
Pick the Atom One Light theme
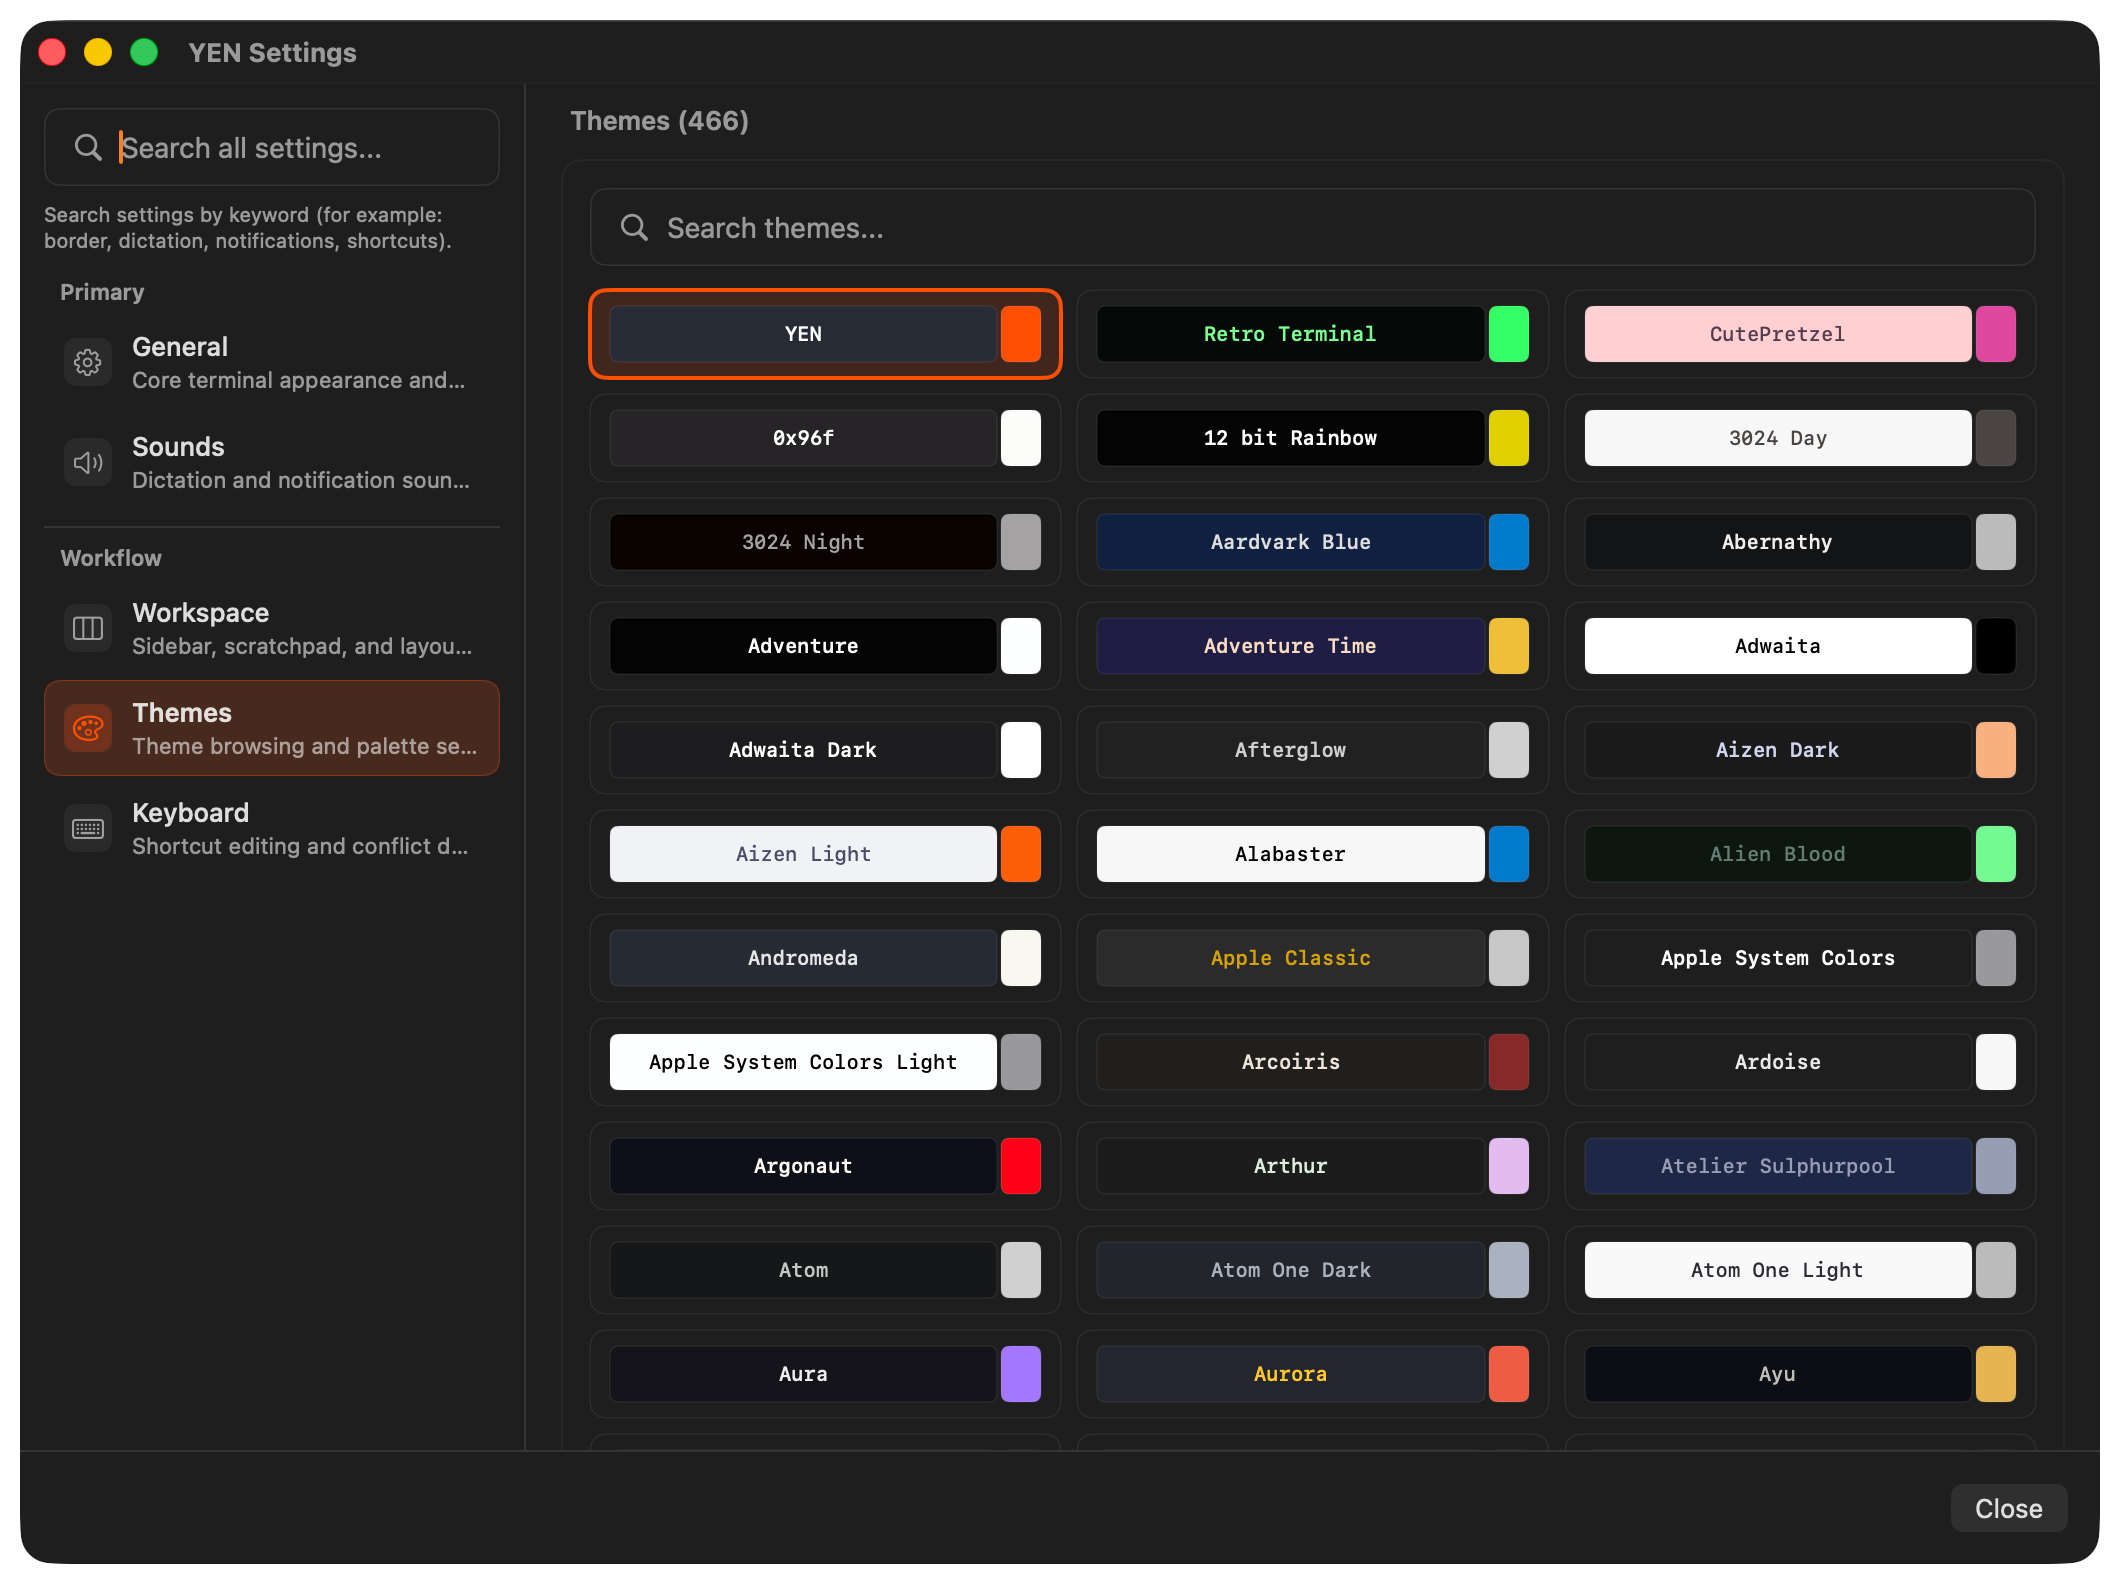(1777, 1270)
